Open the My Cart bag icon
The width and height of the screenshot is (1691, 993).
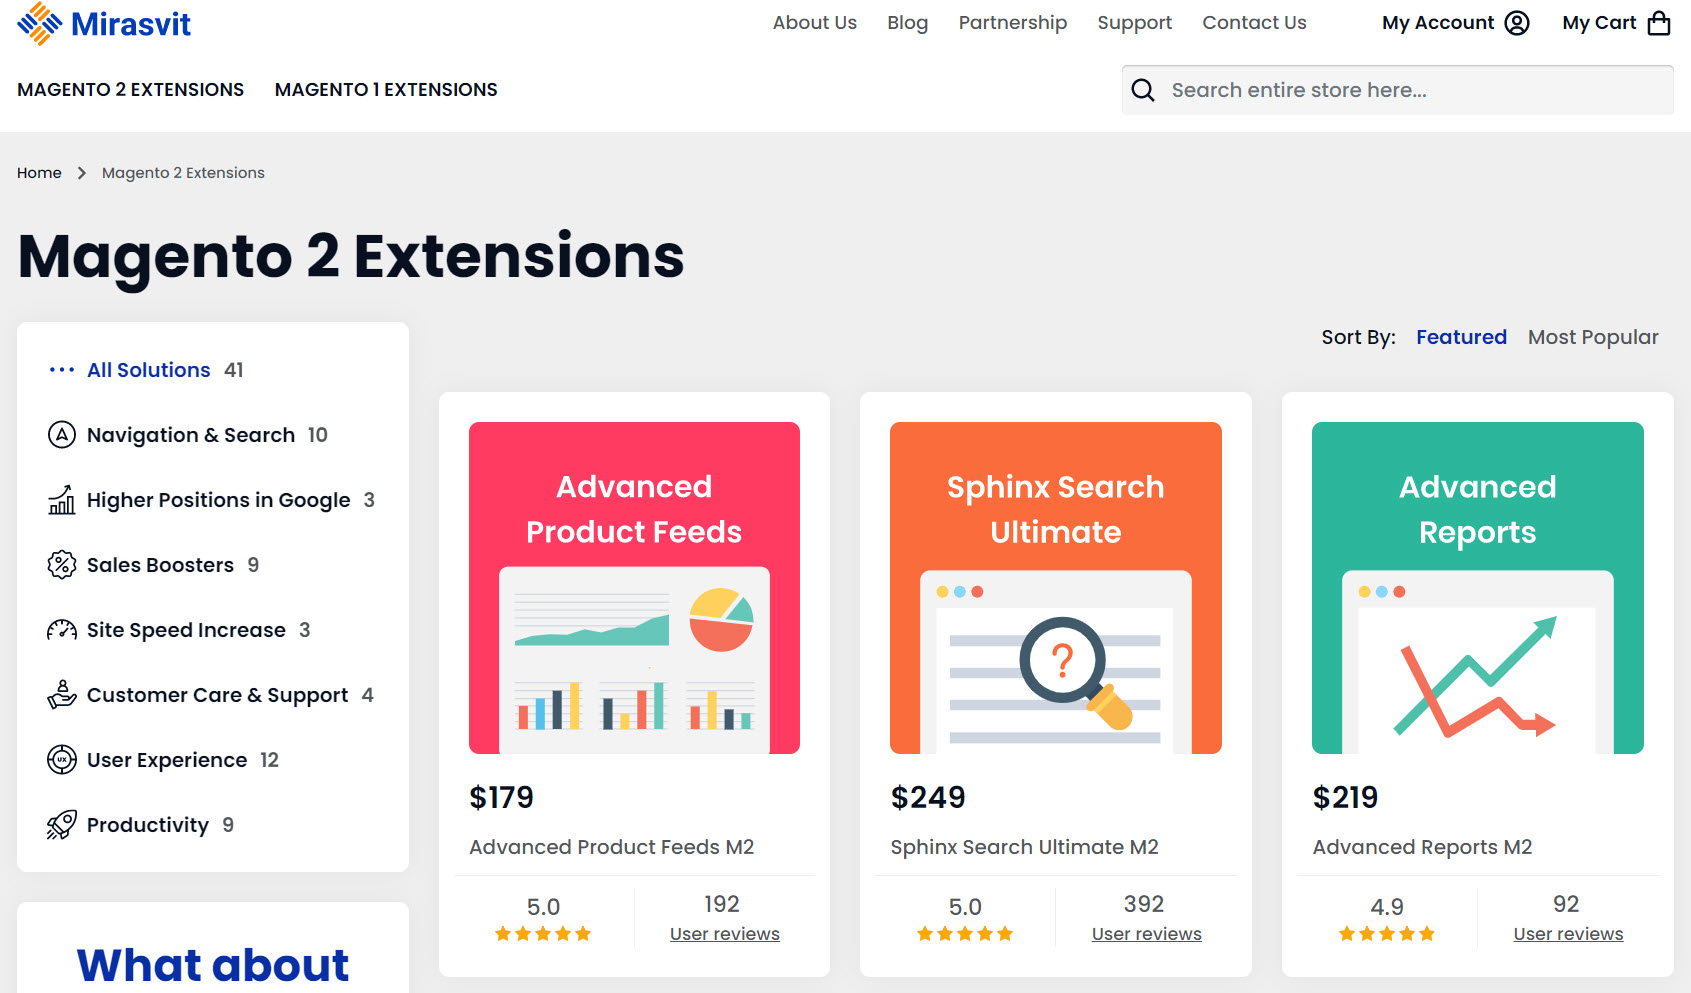click(1659, 23)
